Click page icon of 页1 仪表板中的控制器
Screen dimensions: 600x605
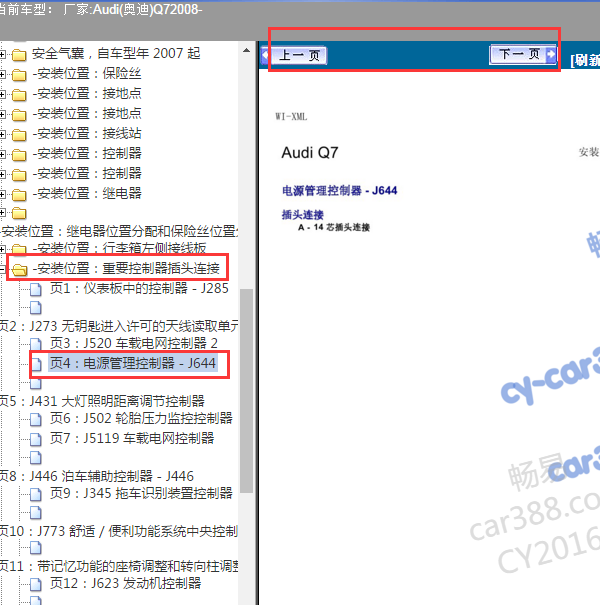36,289
